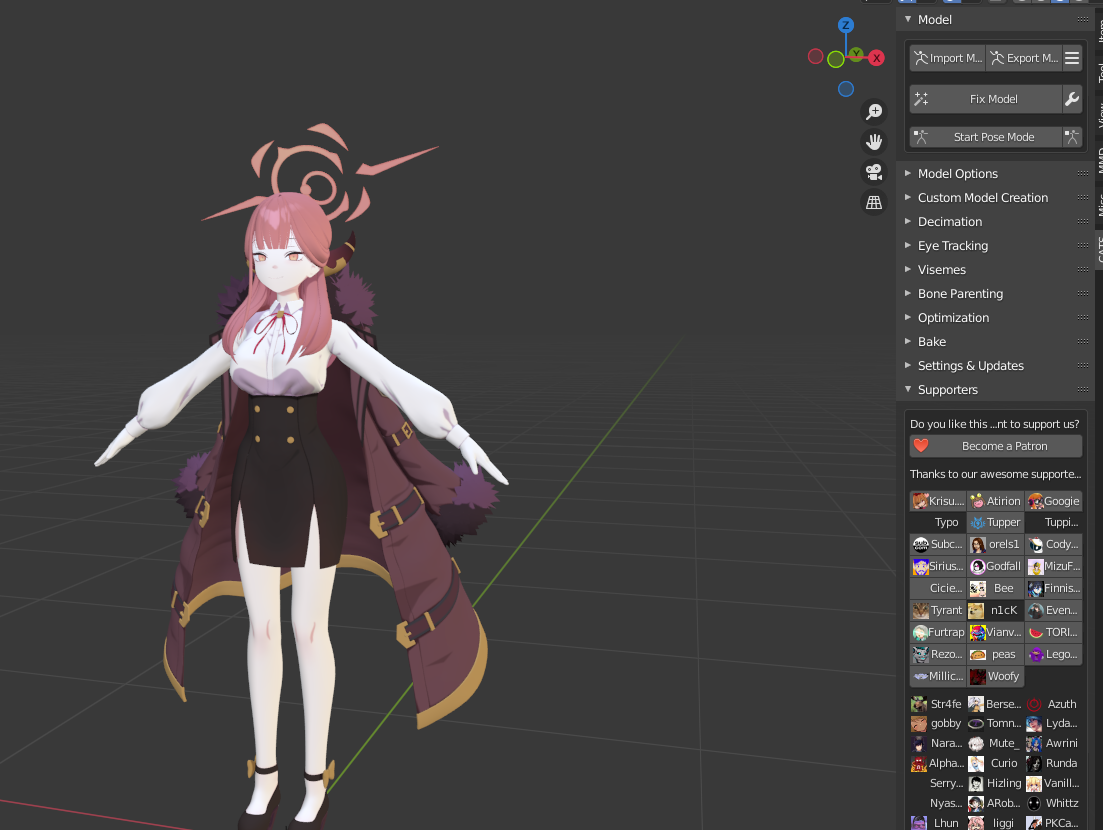Open the View sidebar tab
This screenshot has height=830, width=1103.
(1099, 115)
